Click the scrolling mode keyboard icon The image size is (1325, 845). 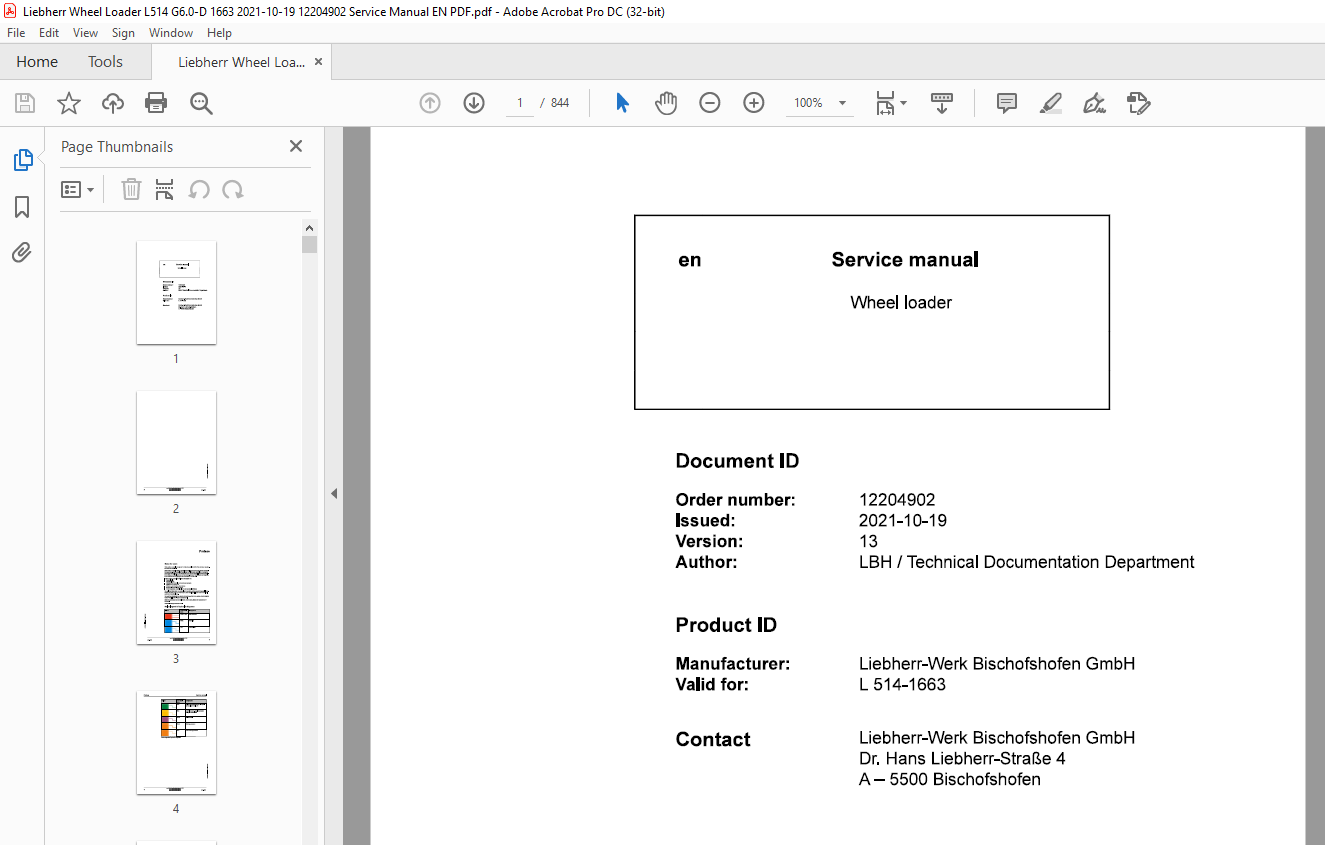click(x=942, y=103)
